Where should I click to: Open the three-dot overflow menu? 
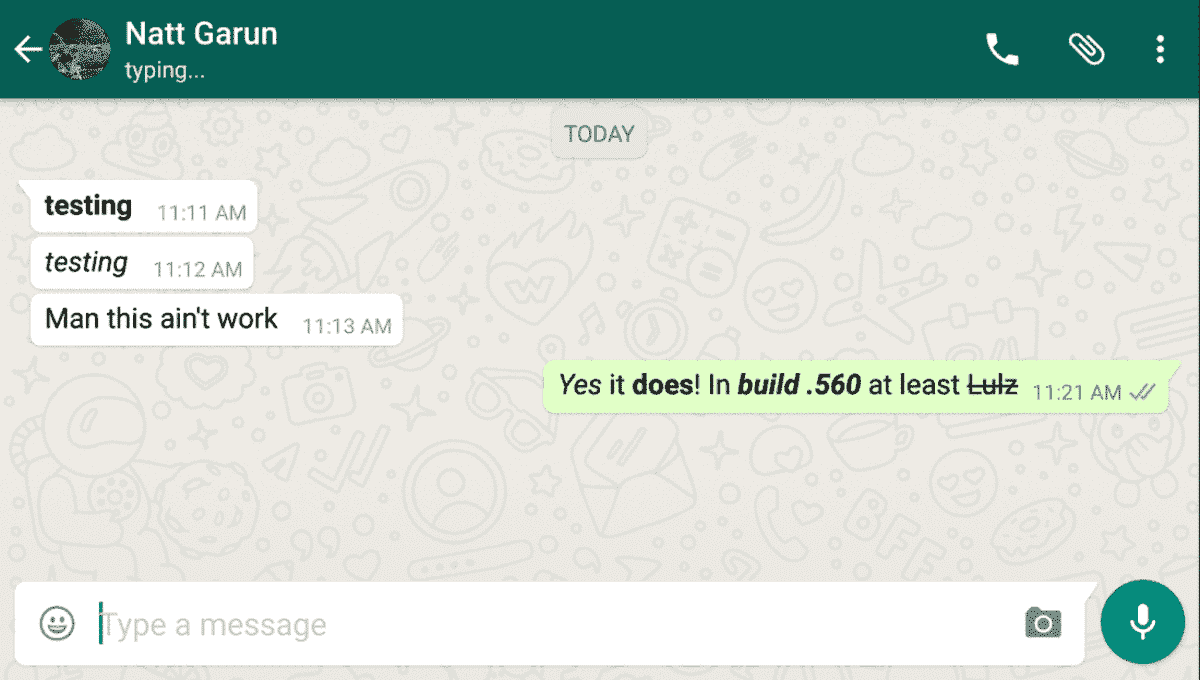point(1160,49)
